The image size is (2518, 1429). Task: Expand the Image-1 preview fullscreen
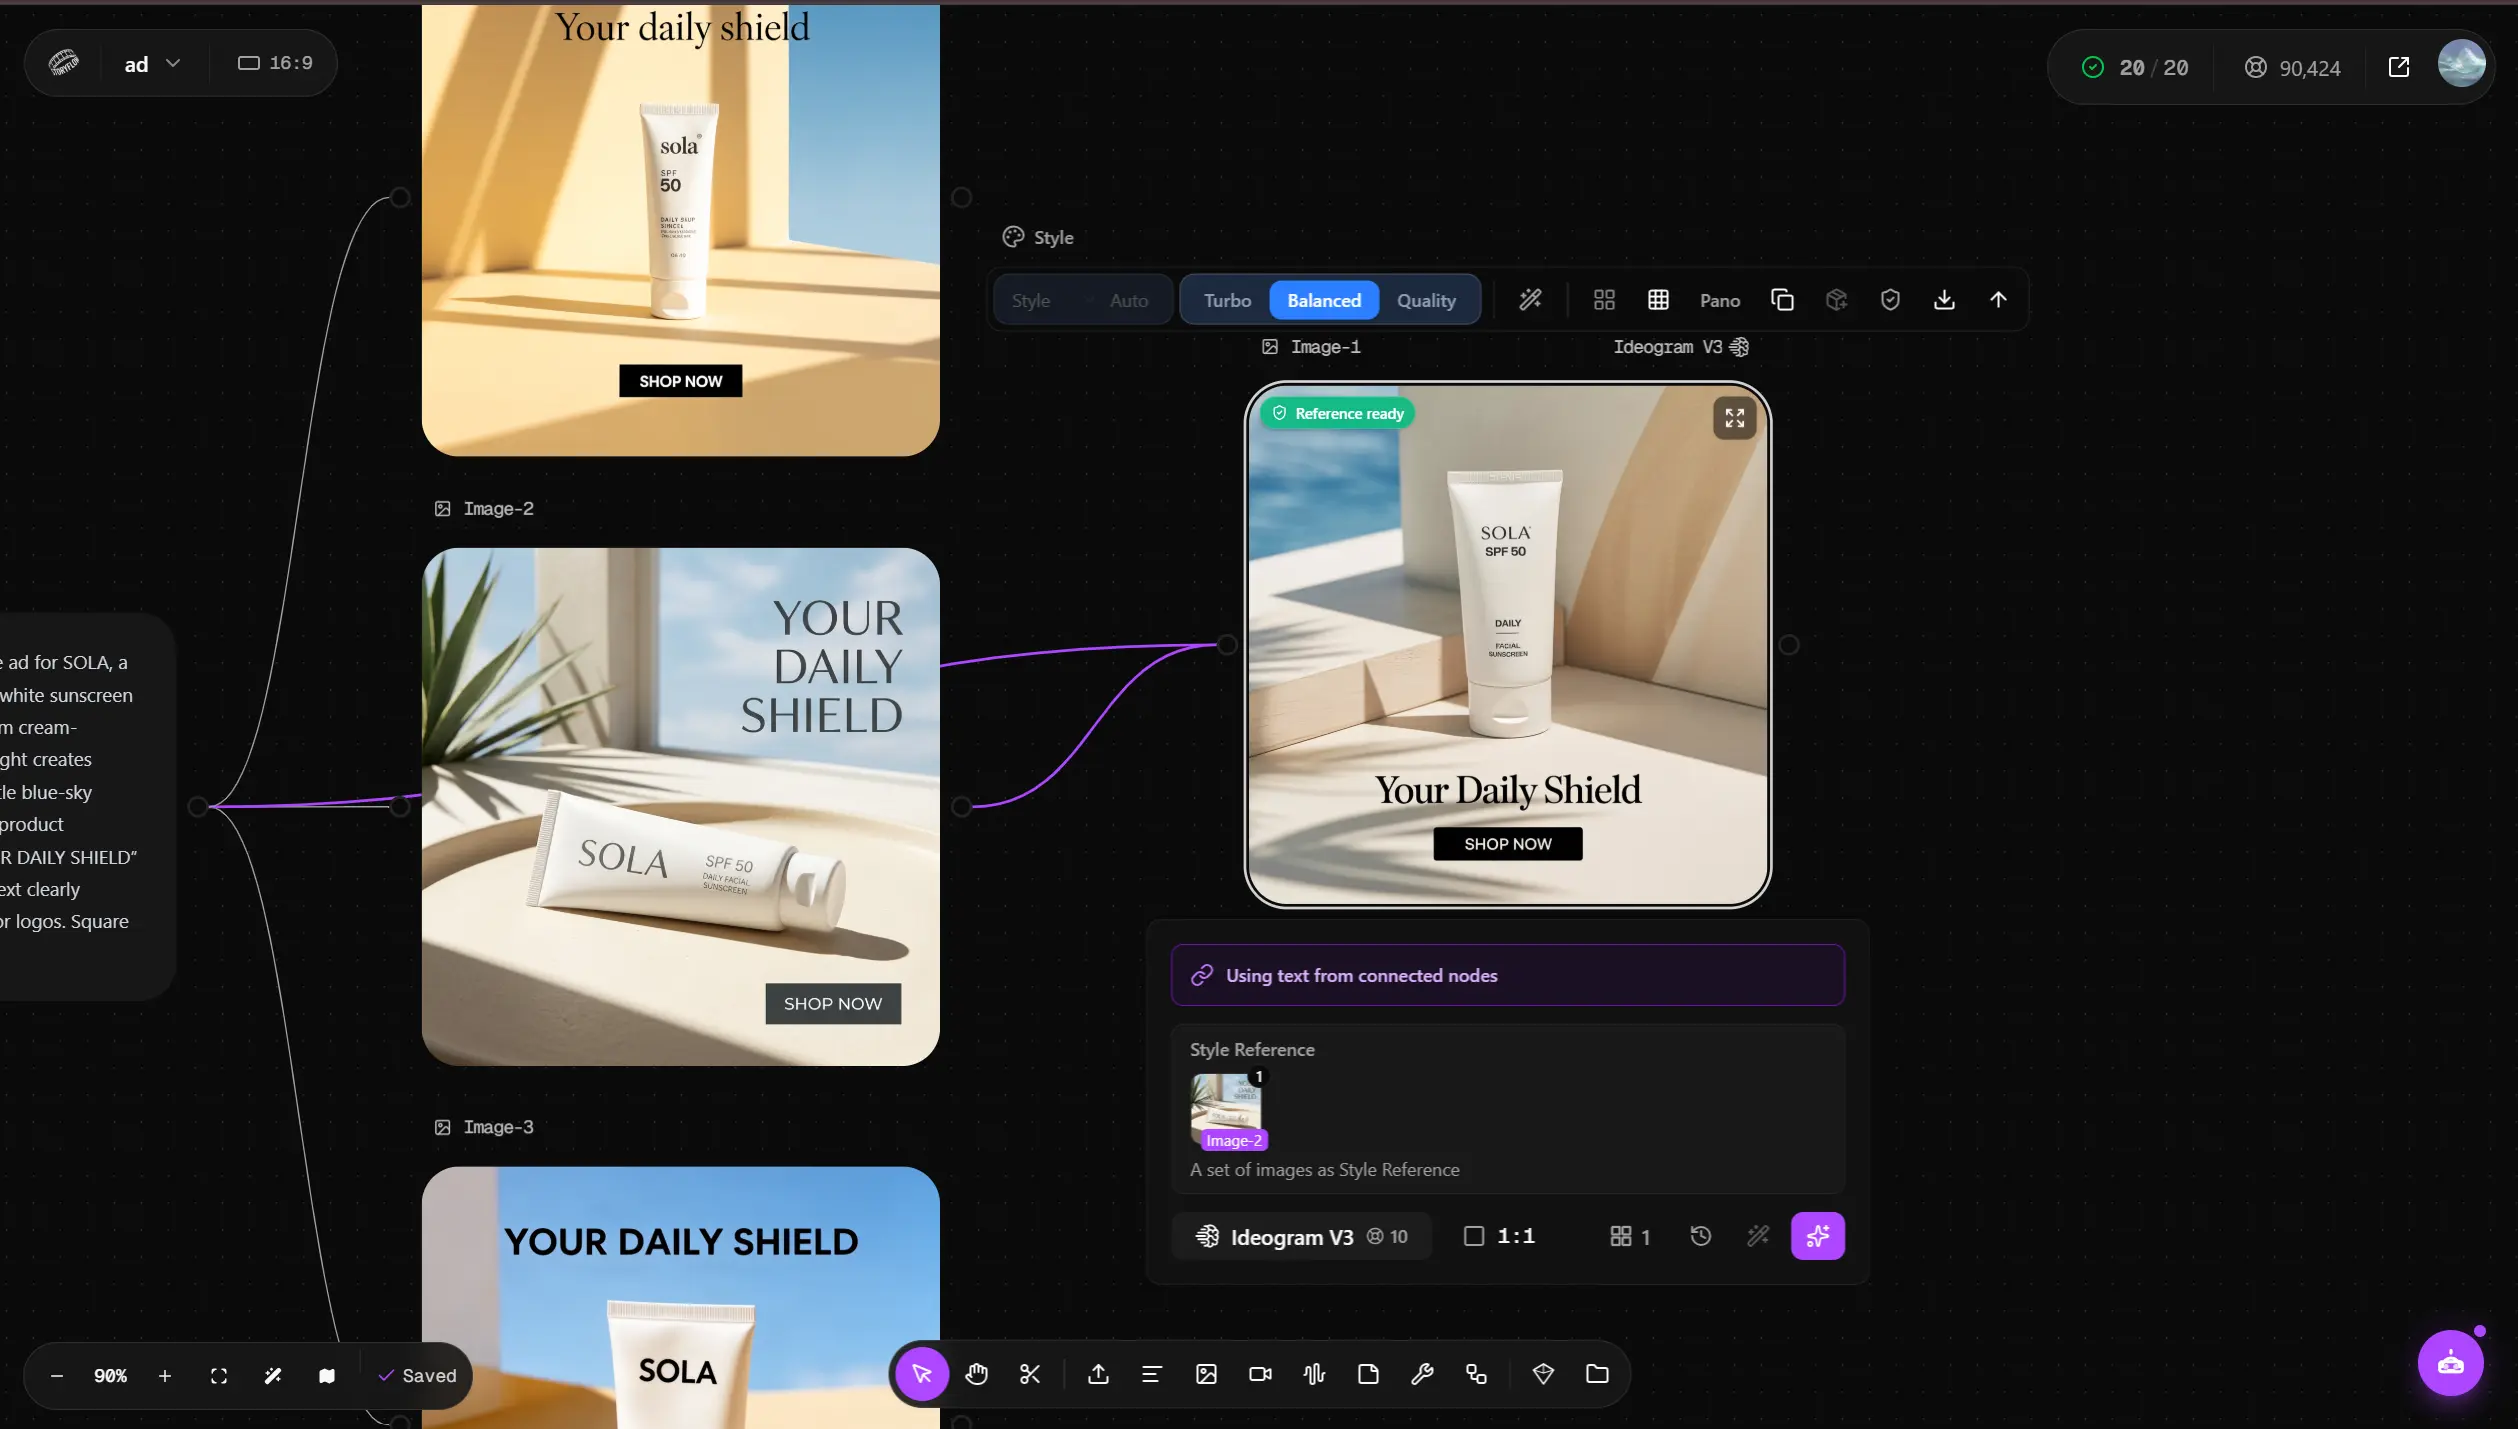pos(1734,418)
